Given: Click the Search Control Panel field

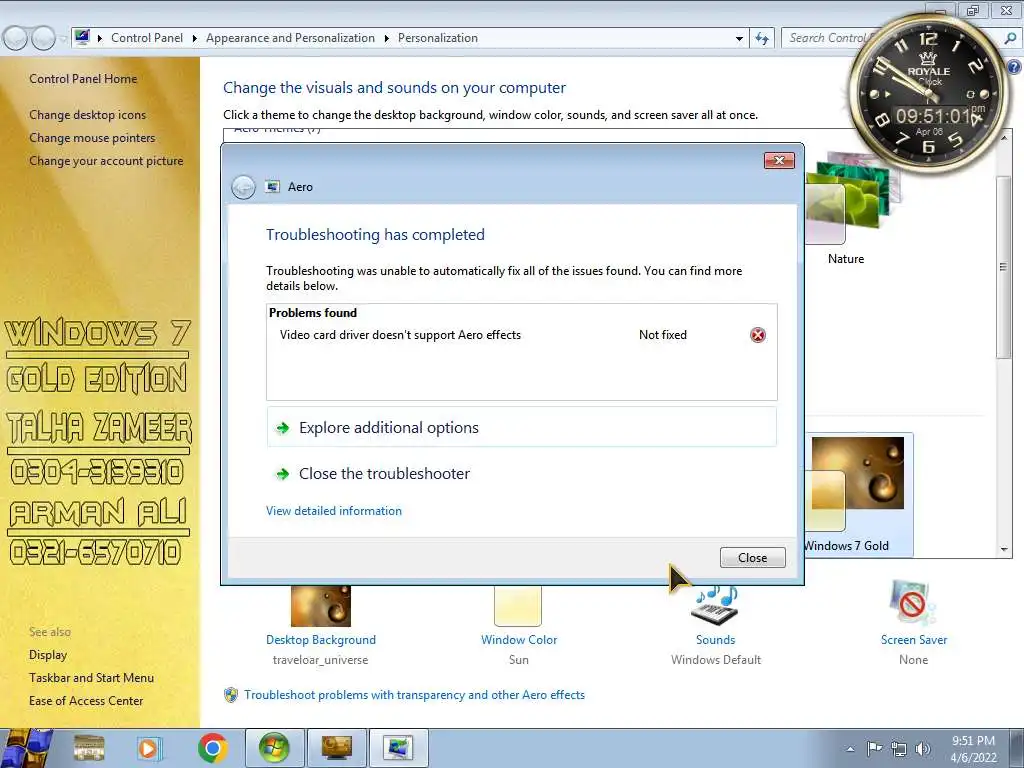Looking at the screenshot, I should pyautogui.click(x=825, y=38).
